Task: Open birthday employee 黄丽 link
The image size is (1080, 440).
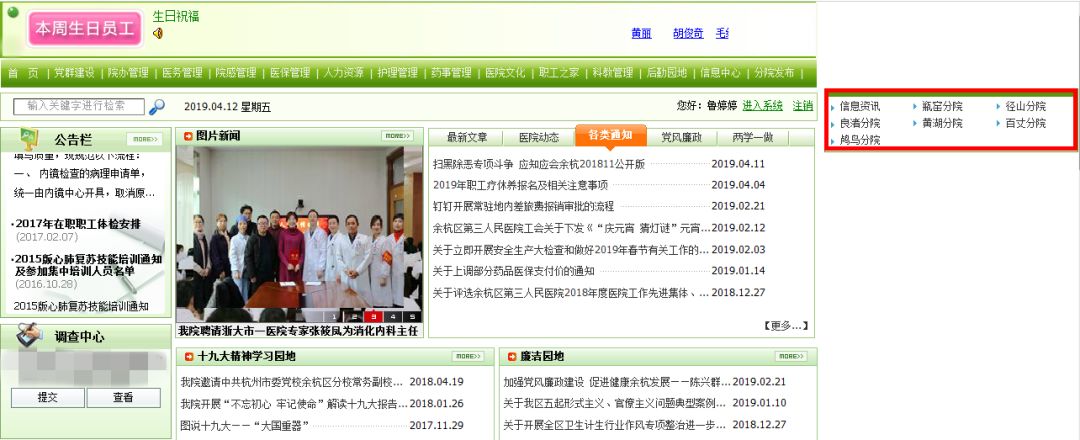Action: click(x=641, y=33)
